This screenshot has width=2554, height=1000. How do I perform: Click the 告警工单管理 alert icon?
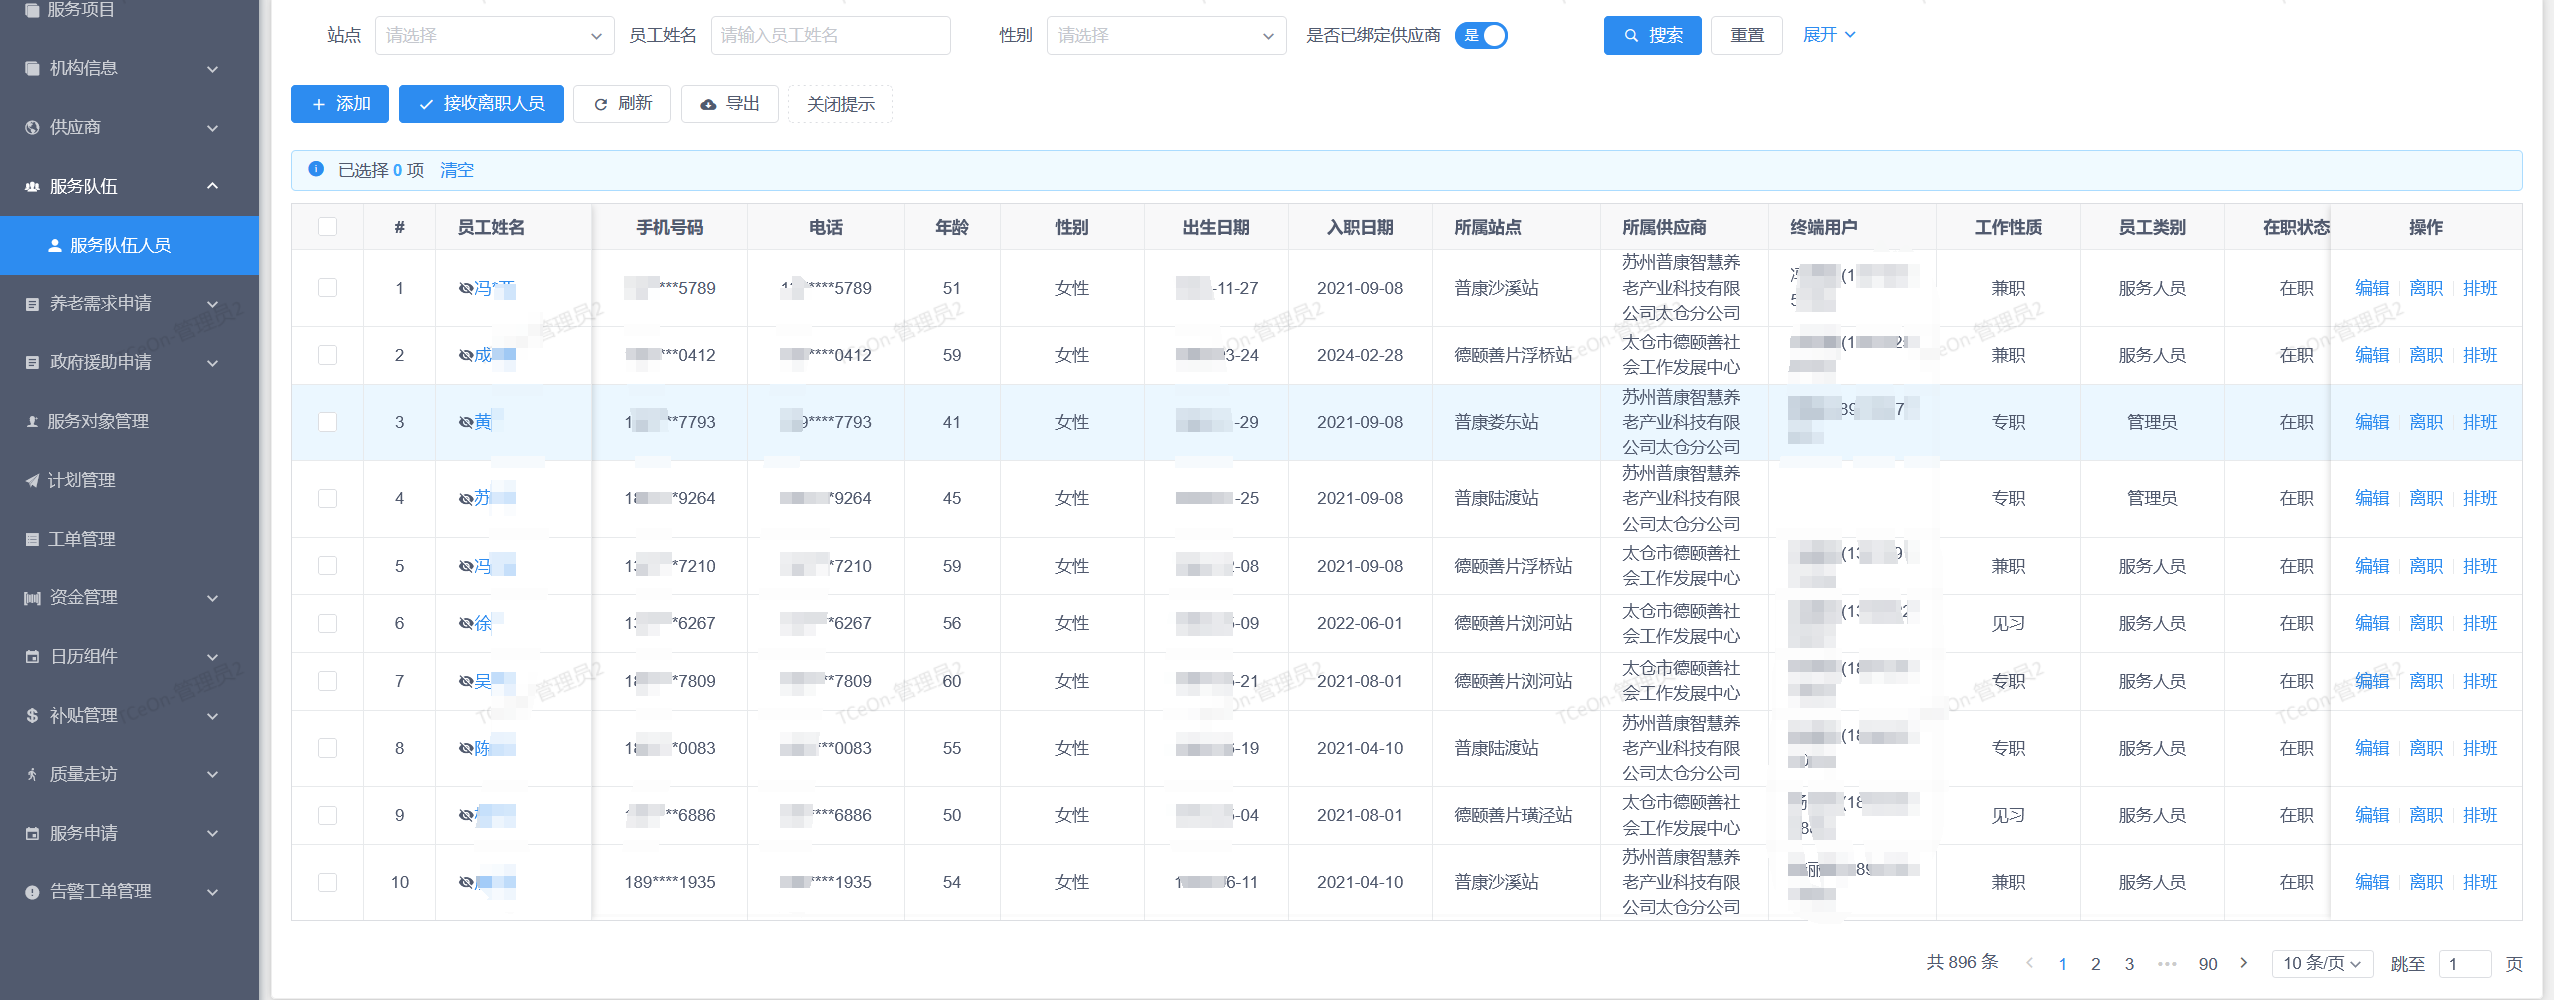tap(32, 891)
